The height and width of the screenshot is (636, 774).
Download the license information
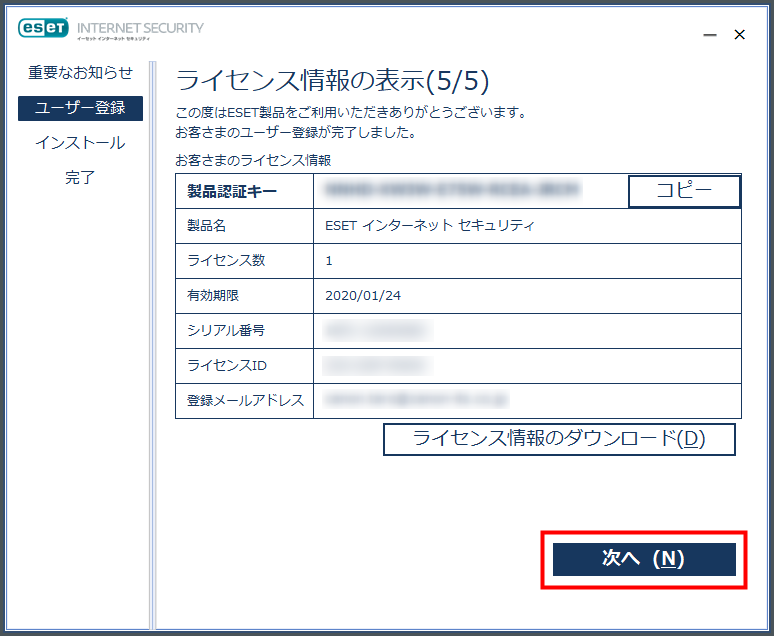[559, 439]
